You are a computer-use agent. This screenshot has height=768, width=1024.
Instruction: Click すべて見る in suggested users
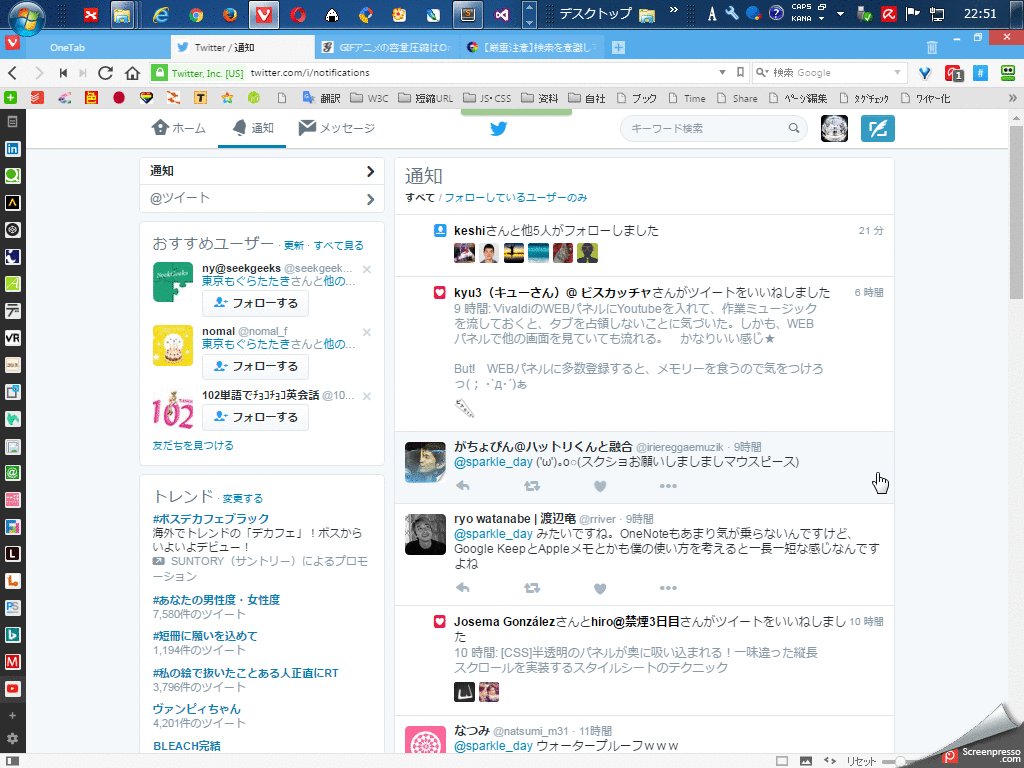pyautogui.click(x=338, y=246)
